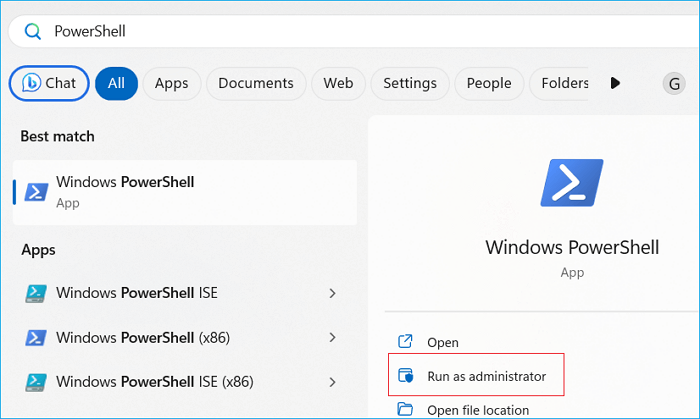
Task: Expand Windows PowerShell ISE (x86) chevron
Action: click(332, 381)
